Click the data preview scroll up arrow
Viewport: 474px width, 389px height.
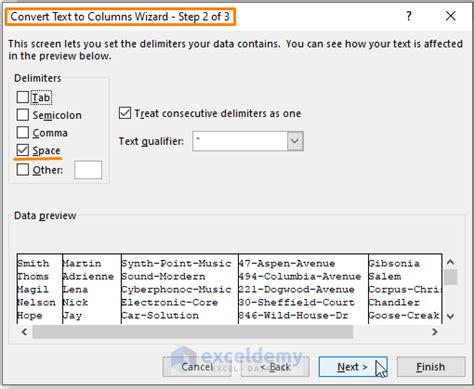tap(450, 262)
